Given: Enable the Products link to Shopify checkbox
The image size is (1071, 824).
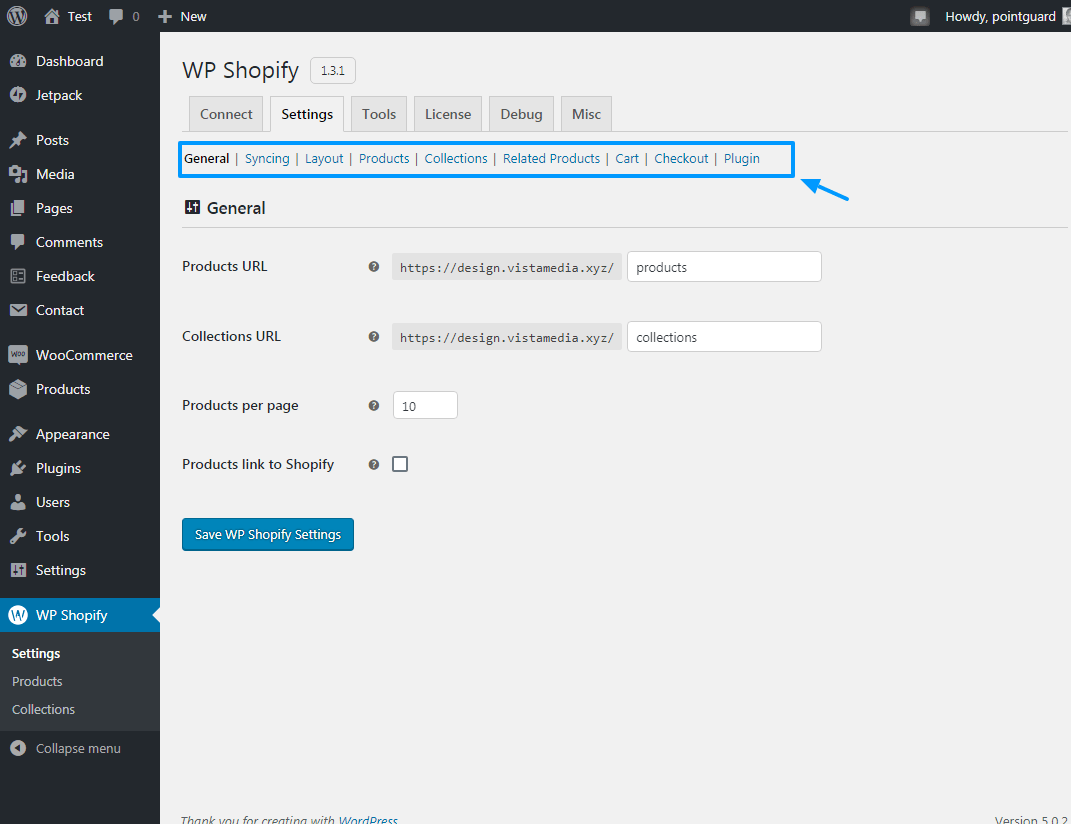Looking at the screenshot, I should pos(400,463).
